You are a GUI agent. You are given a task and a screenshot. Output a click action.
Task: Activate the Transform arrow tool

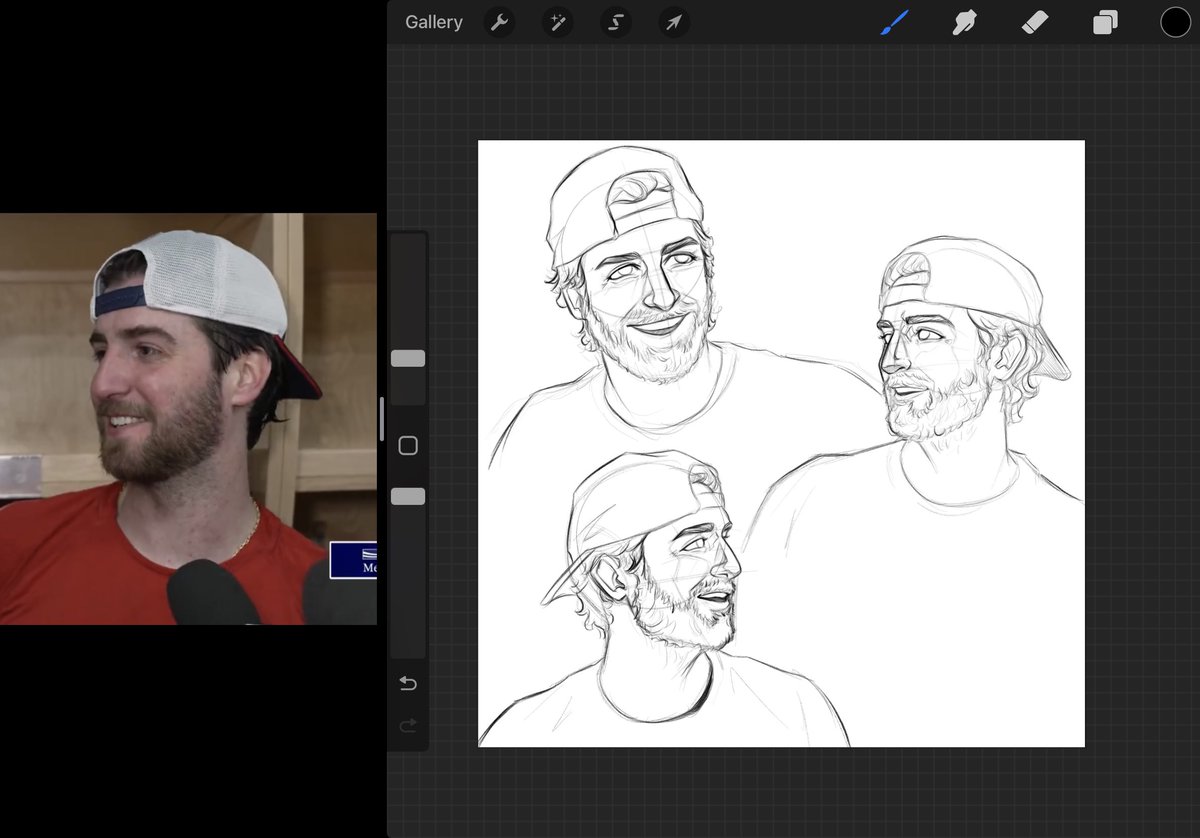pyautogui.click(x=674, y=22)
